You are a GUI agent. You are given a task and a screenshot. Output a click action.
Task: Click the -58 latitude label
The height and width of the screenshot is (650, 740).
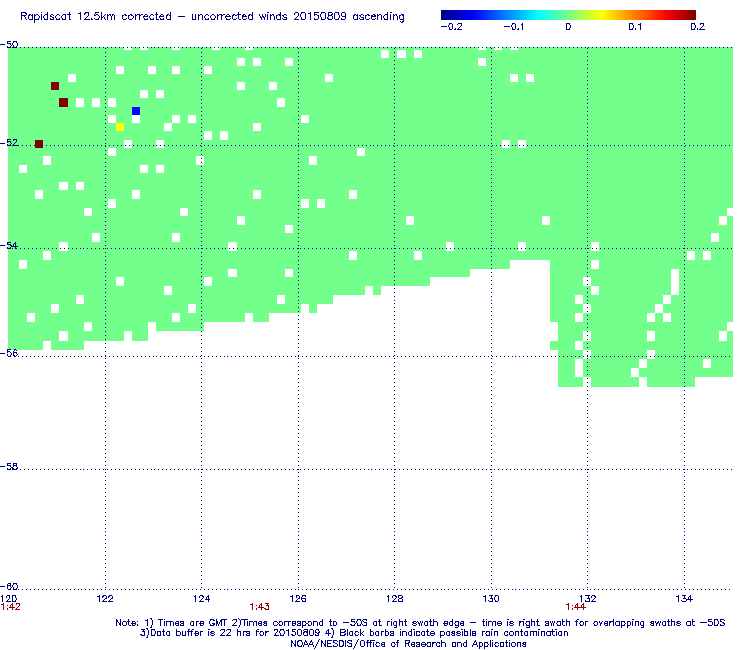click(x=9, y=466)
